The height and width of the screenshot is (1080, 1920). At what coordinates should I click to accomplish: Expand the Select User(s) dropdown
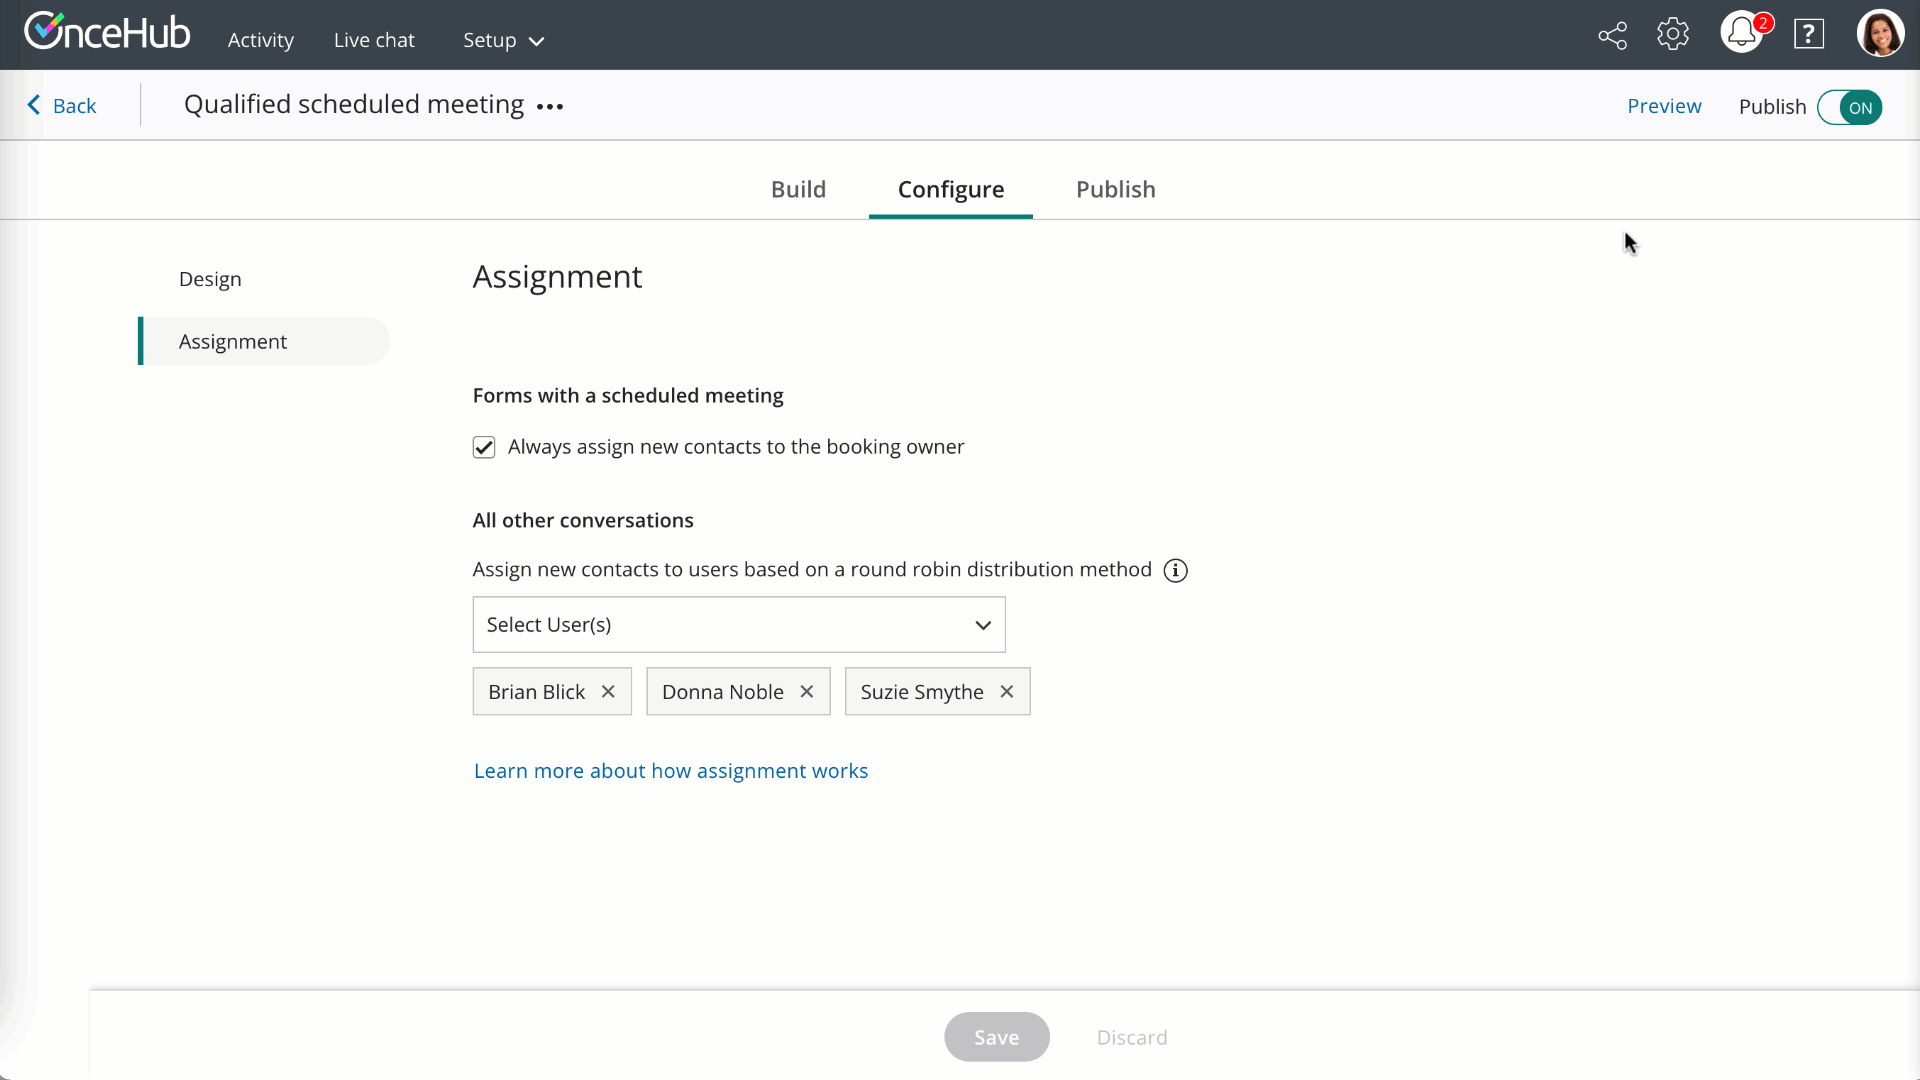pos(738,625)
